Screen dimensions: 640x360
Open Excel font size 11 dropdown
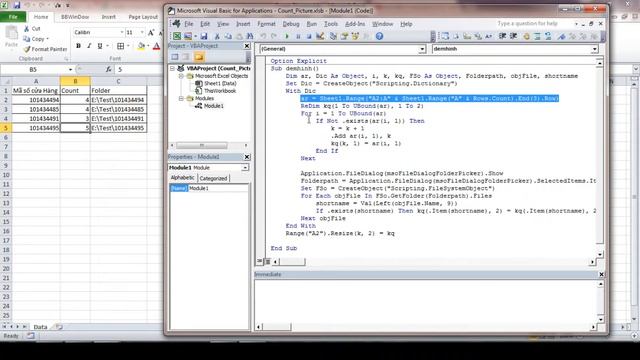coord(142,32)
